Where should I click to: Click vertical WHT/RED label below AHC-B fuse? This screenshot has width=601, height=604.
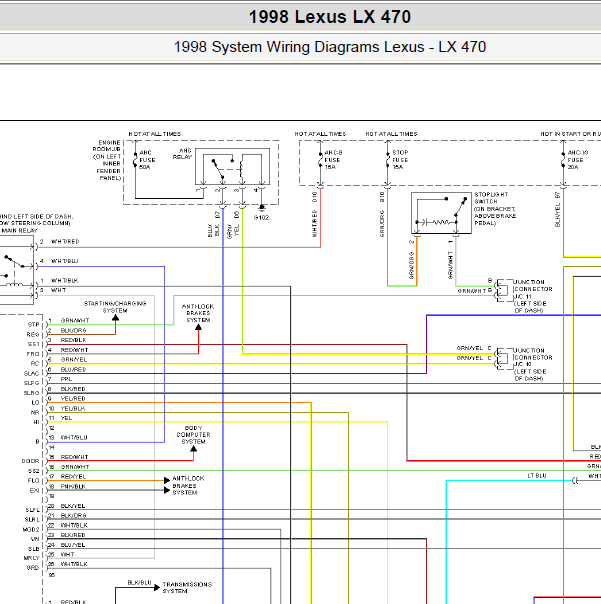(x=315, y=223)
